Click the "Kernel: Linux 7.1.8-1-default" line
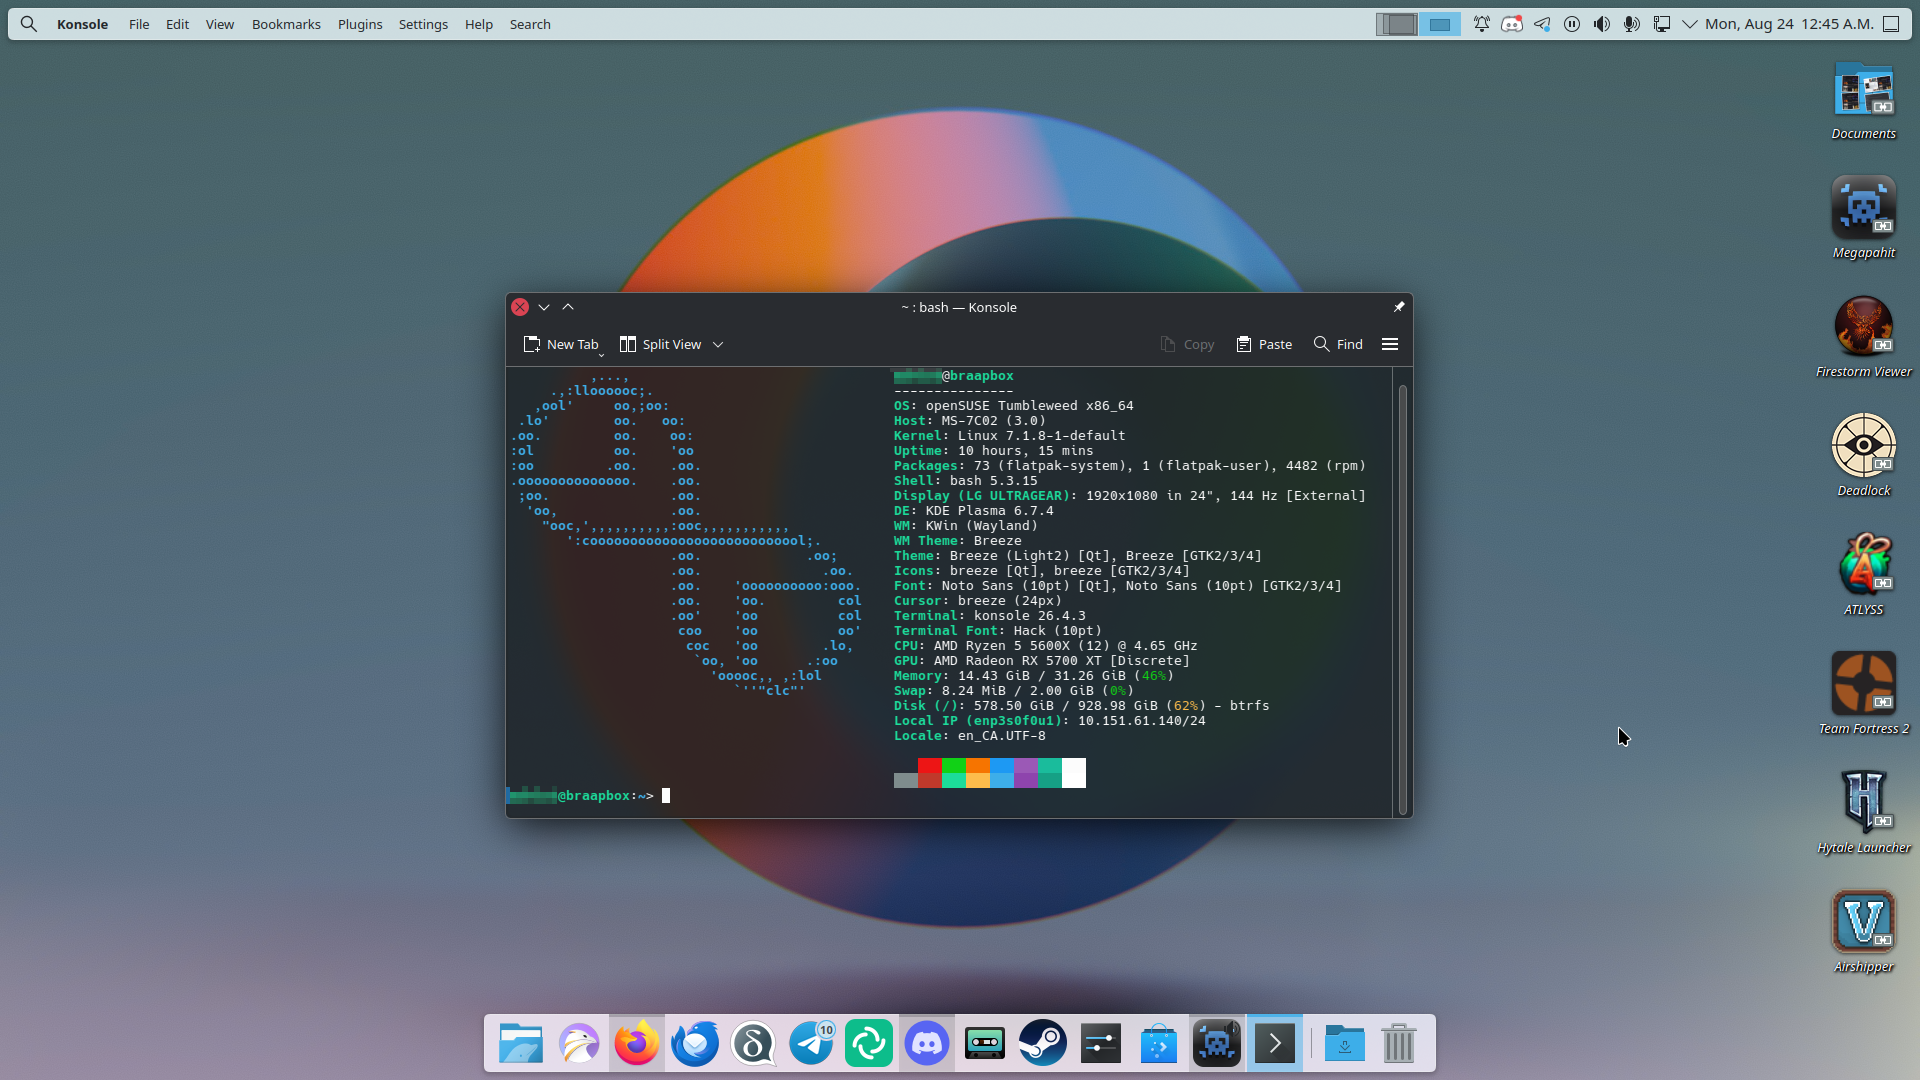The width and height of the screenshot is (1920, 1080). tap(1010, 436)
